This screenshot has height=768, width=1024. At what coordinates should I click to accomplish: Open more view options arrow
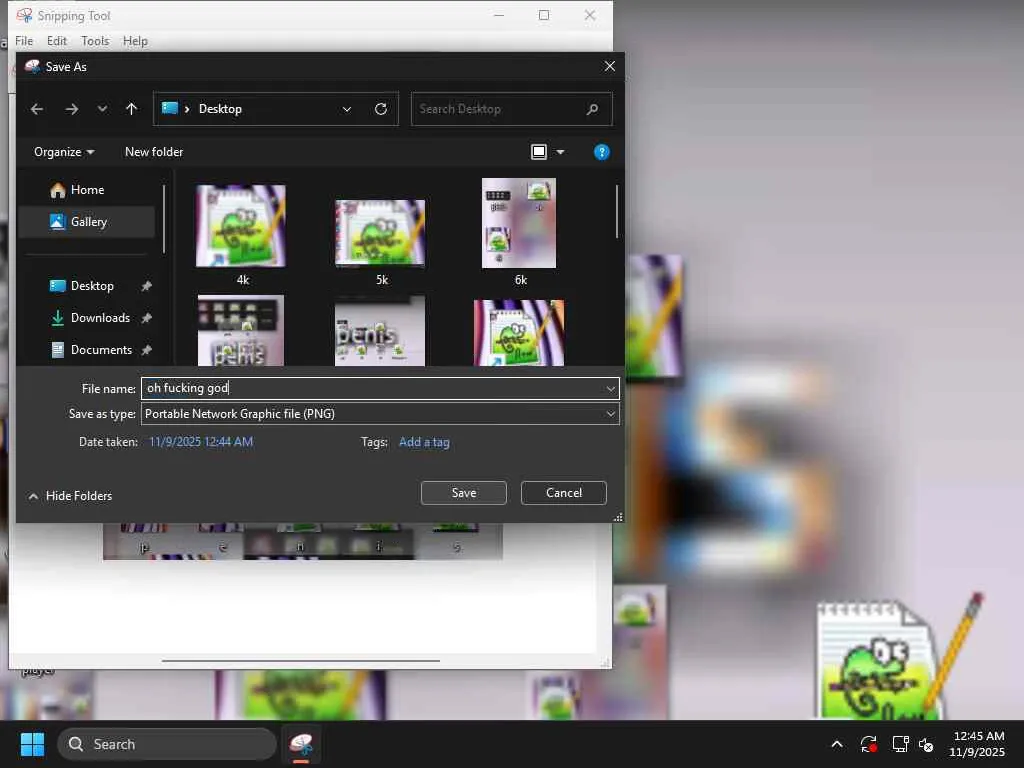pos(560,152)
